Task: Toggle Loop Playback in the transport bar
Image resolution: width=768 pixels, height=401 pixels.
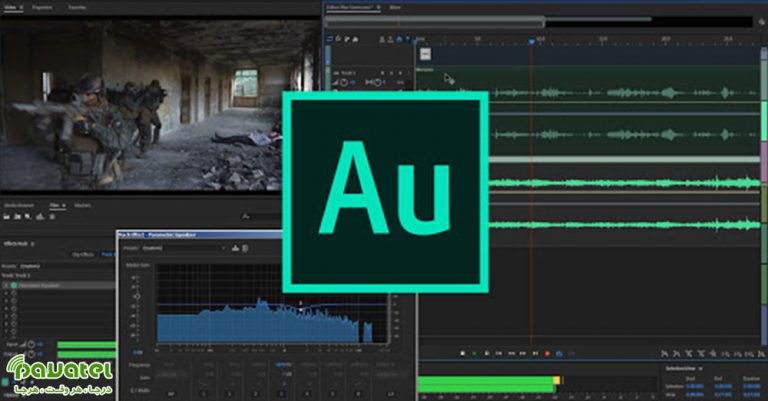Action: click(x=559, y=353)
